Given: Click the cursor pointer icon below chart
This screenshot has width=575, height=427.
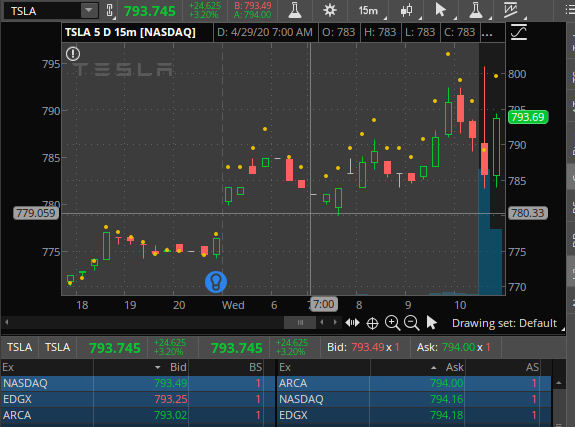Looking at the screenshot, I should tap(432, 323).
